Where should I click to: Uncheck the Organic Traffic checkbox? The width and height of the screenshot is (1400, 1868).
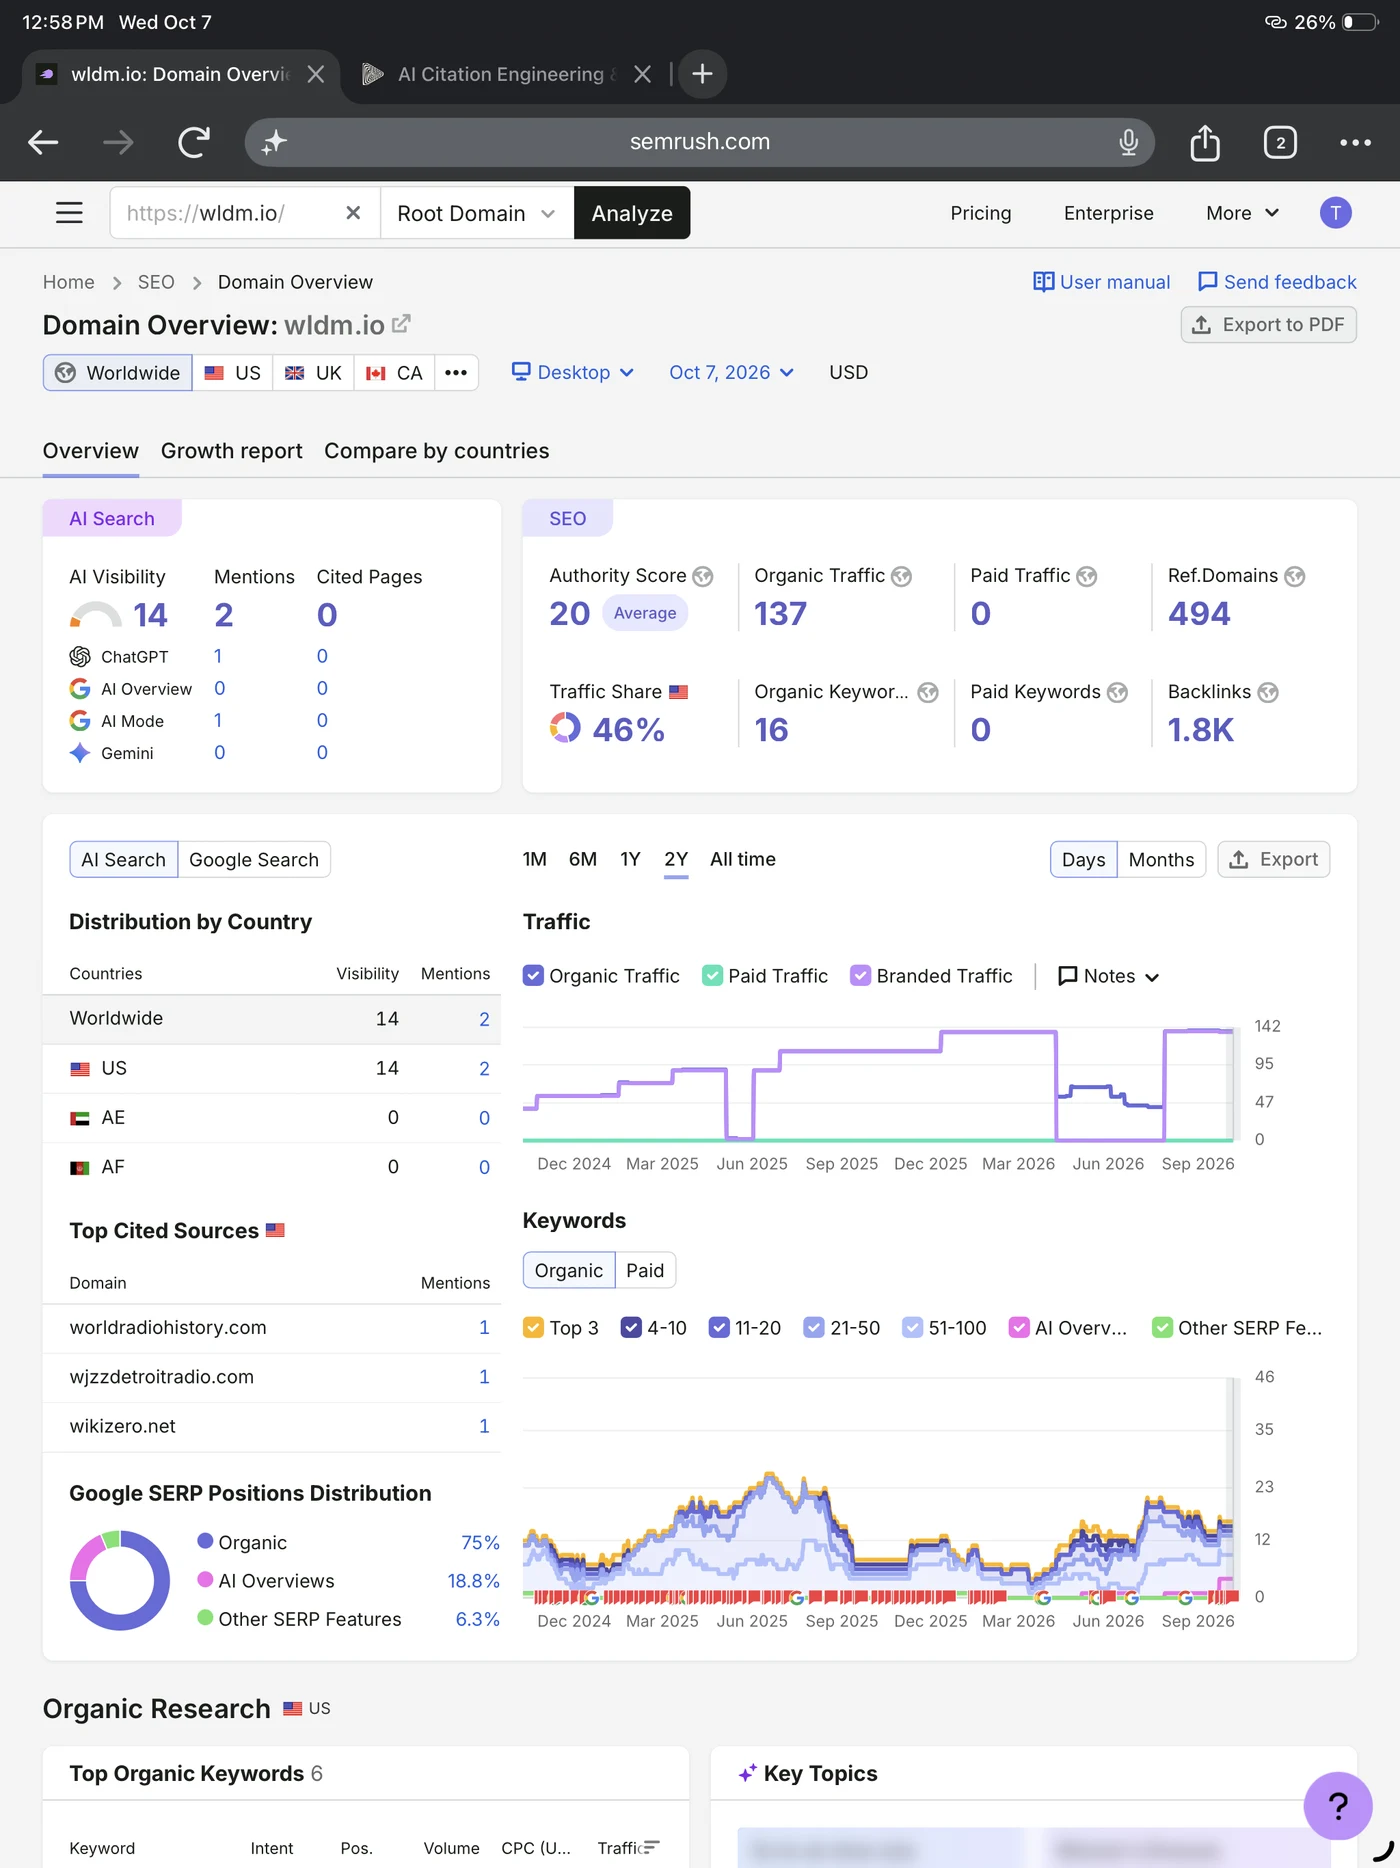coord(533,975)
